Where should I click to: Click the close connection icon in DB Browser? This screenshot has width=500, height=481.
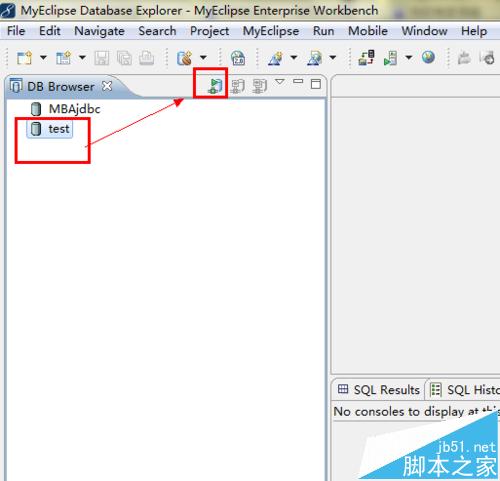(238, 86)
